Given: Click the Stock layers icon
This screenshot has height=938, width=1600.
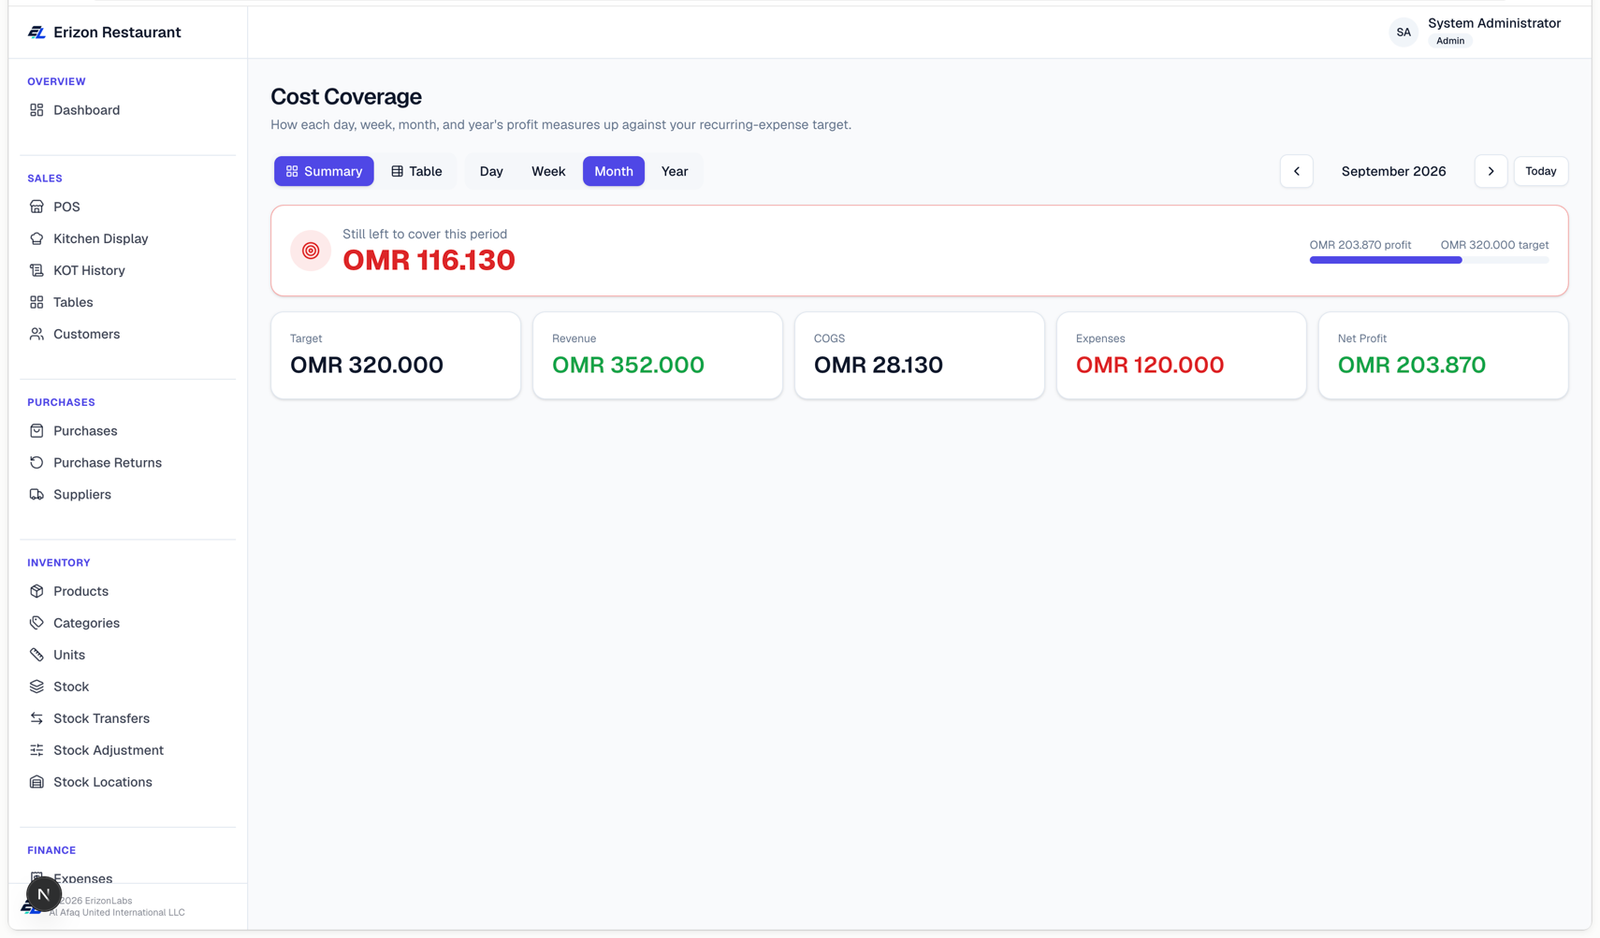Looking at the screenshot, I should [37, 687].
